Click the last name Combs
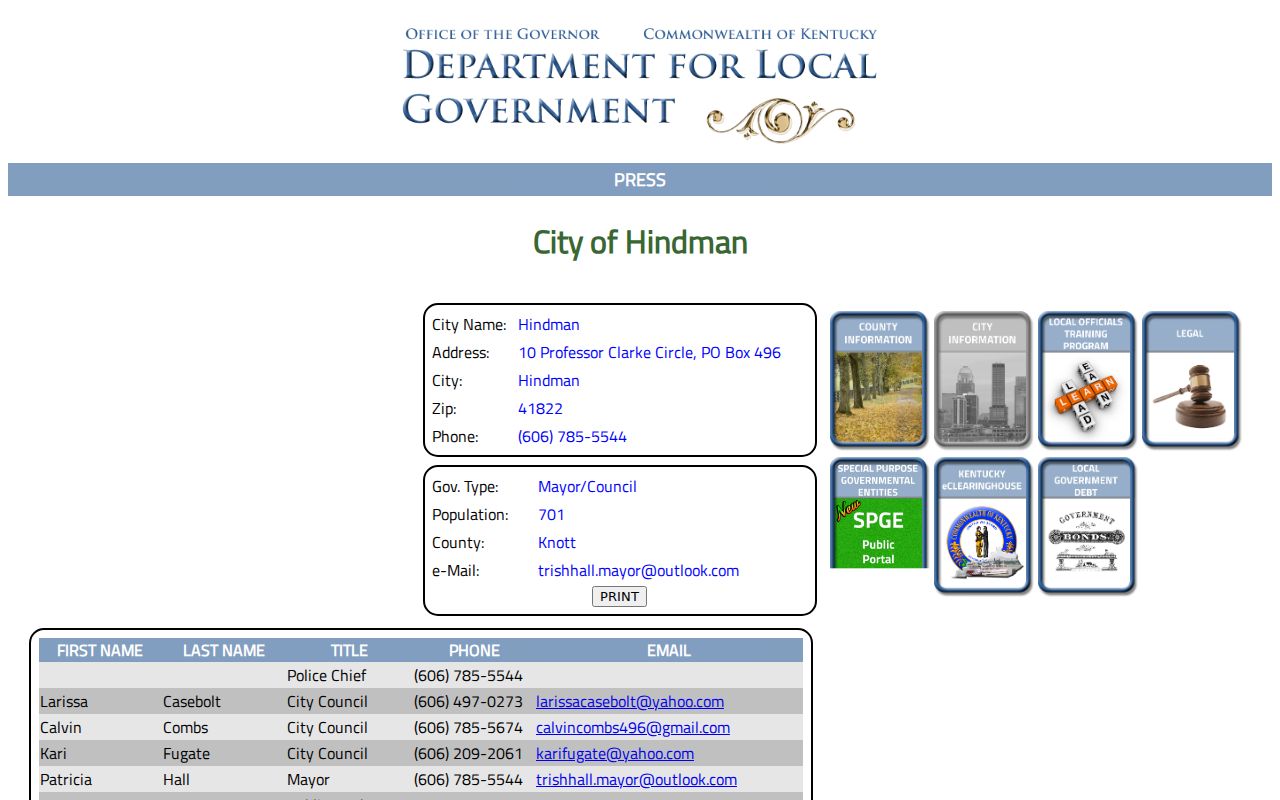The image size is (1280, 800). coord(186,728)
